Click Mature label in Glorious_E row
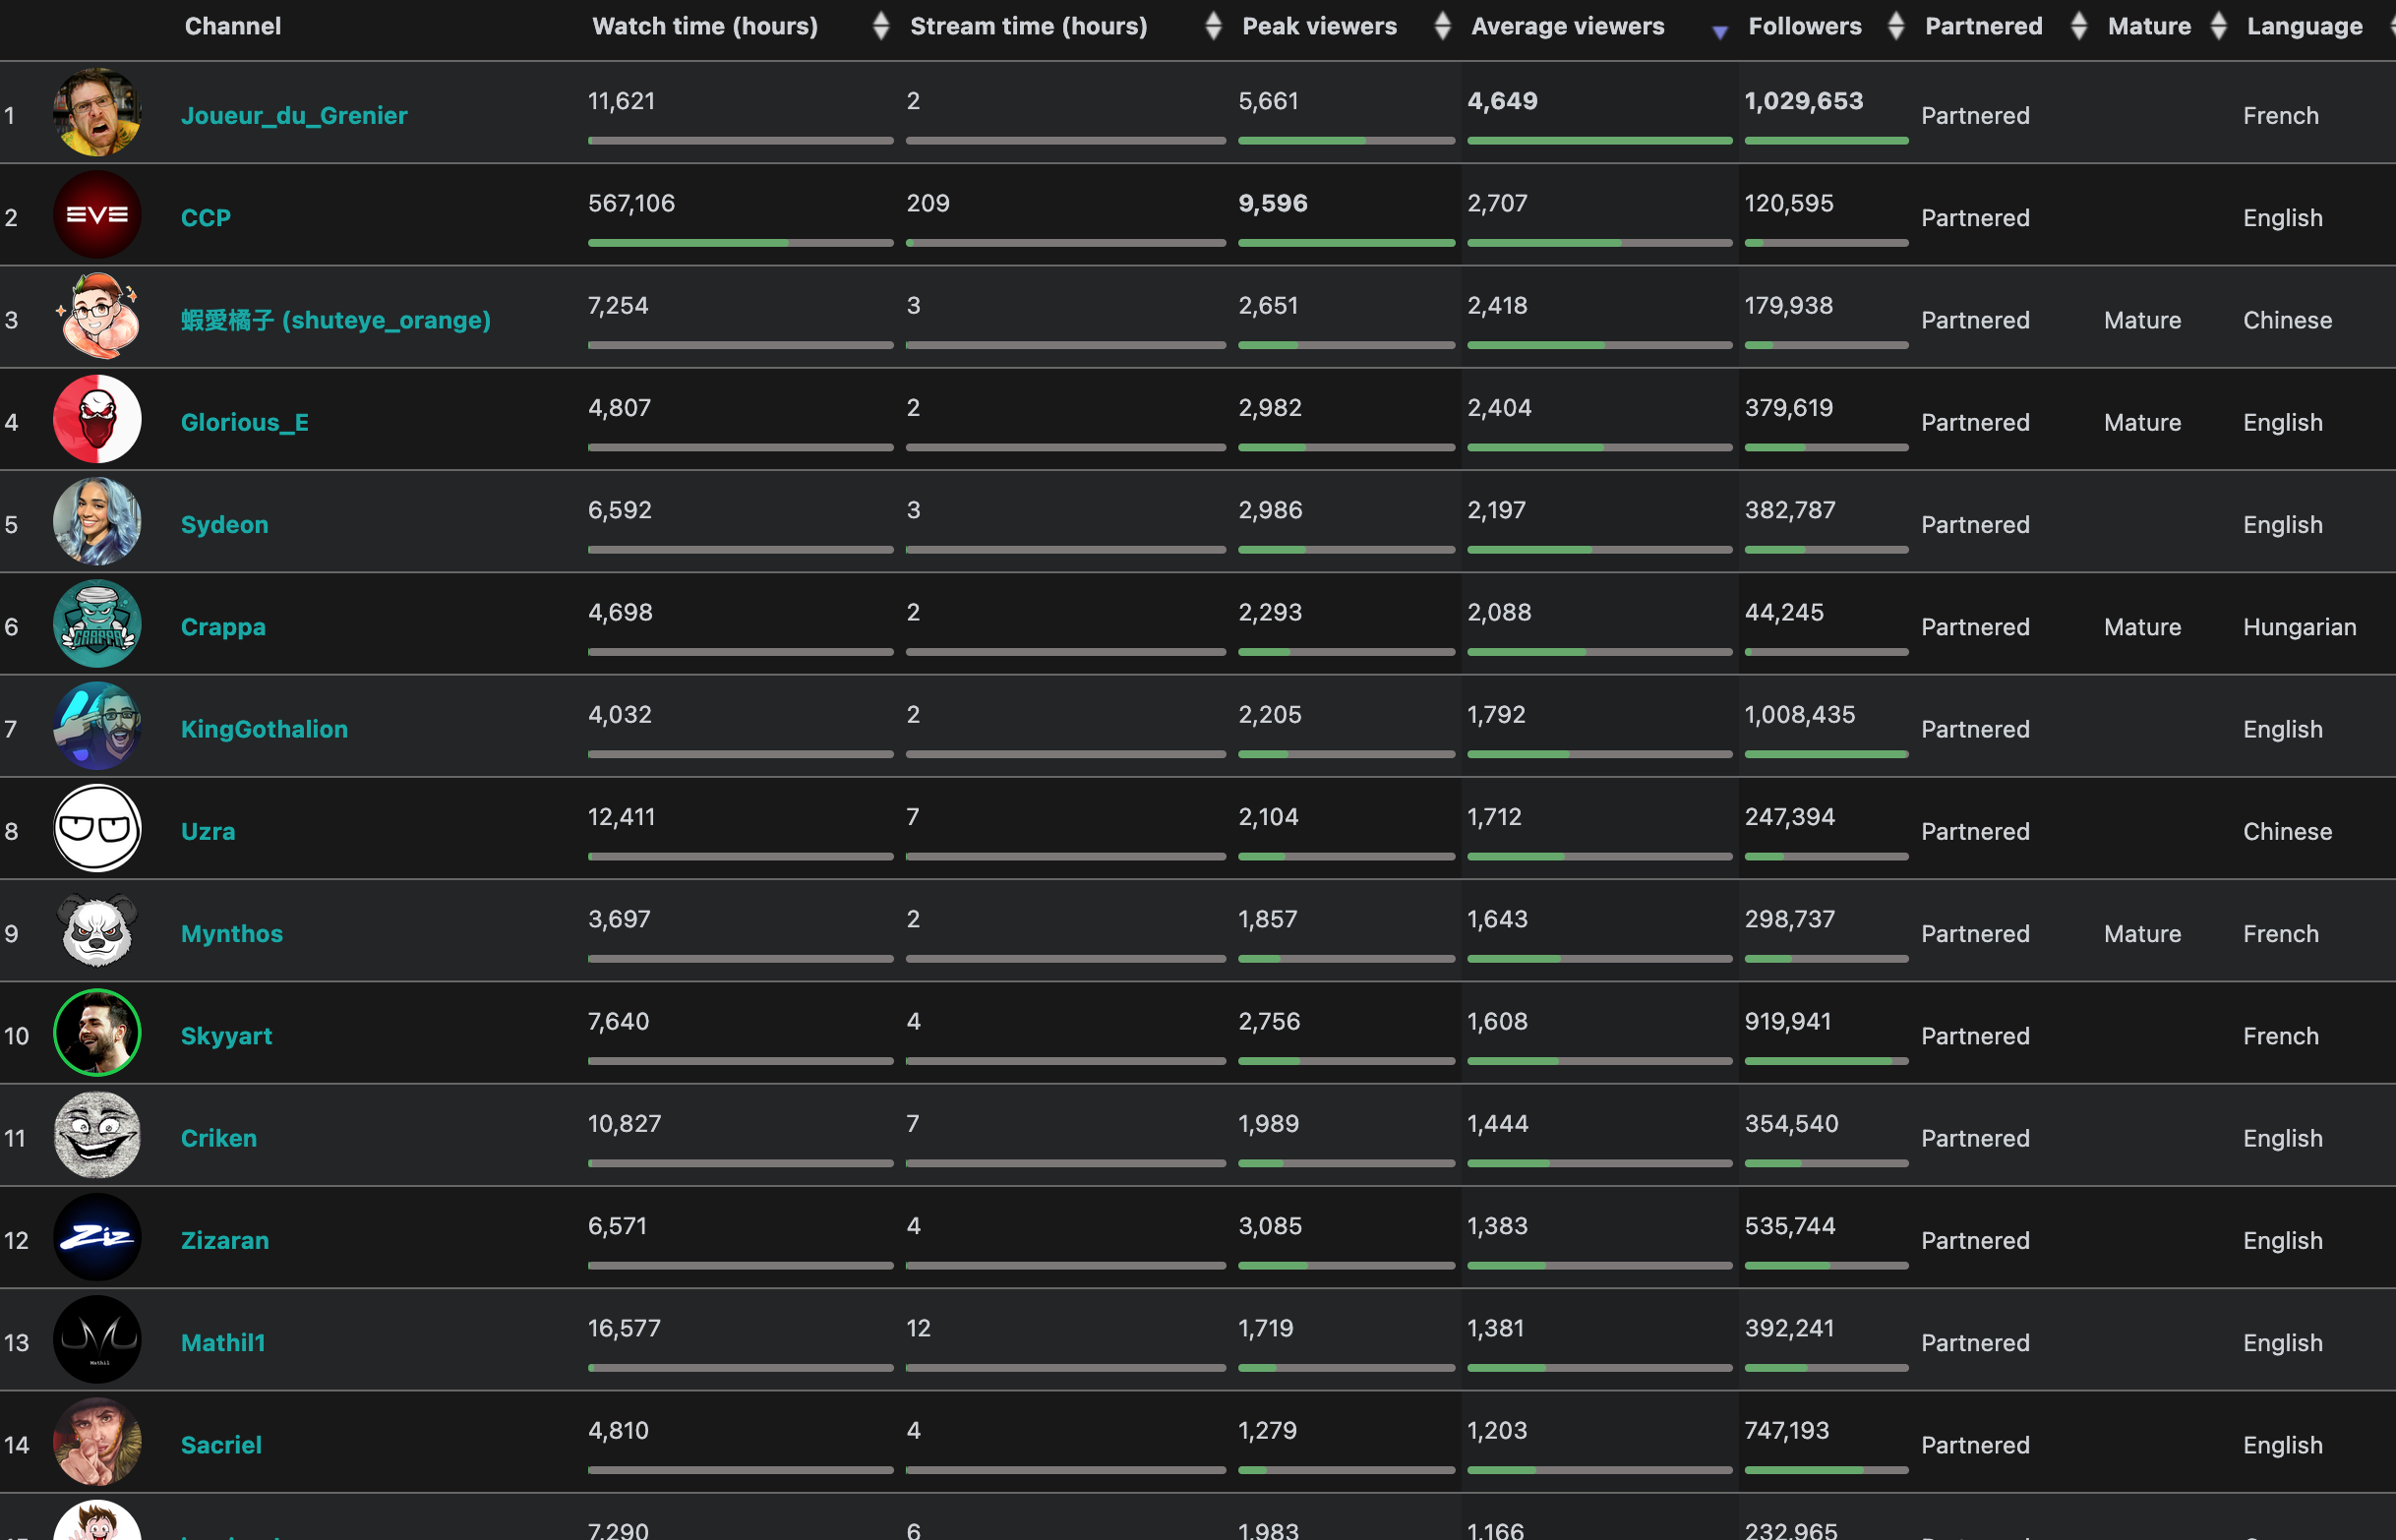 [2142, 422]
